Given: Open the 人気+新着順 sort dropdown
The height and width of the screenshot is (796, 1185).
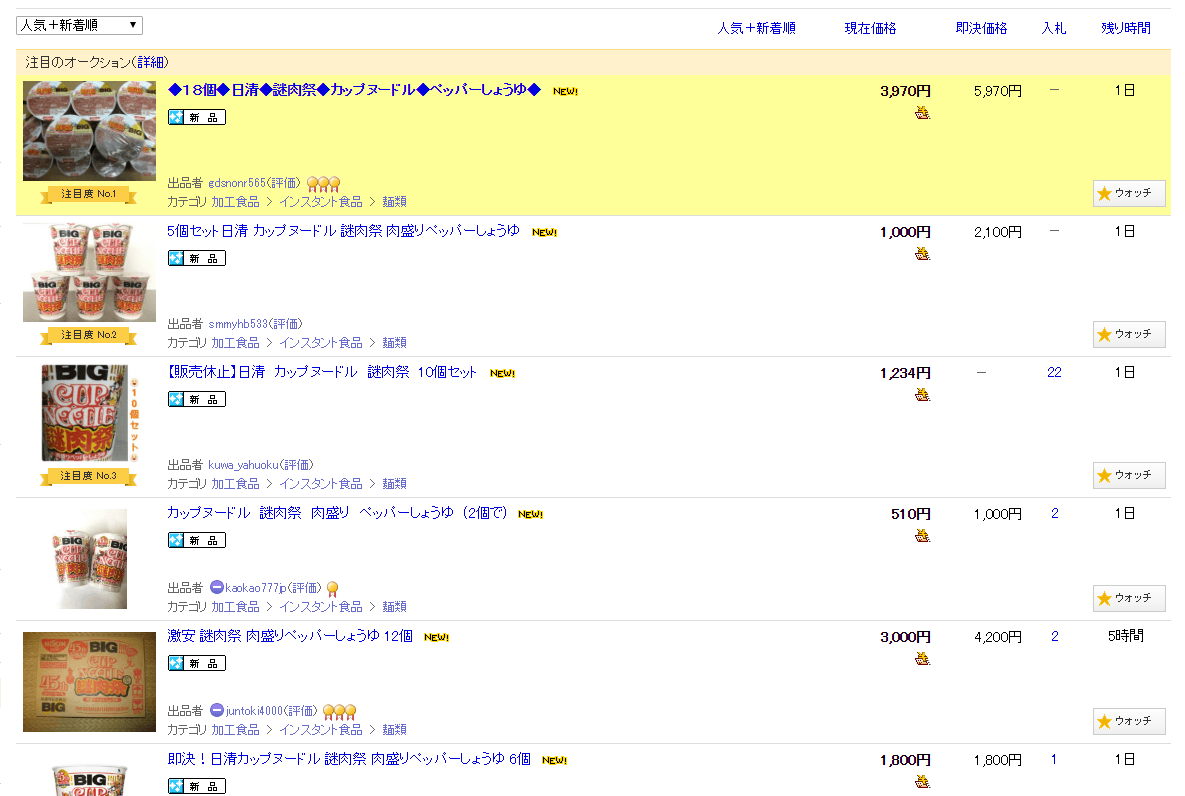Looking at the screenshot, I should click(x=79, y=26).
